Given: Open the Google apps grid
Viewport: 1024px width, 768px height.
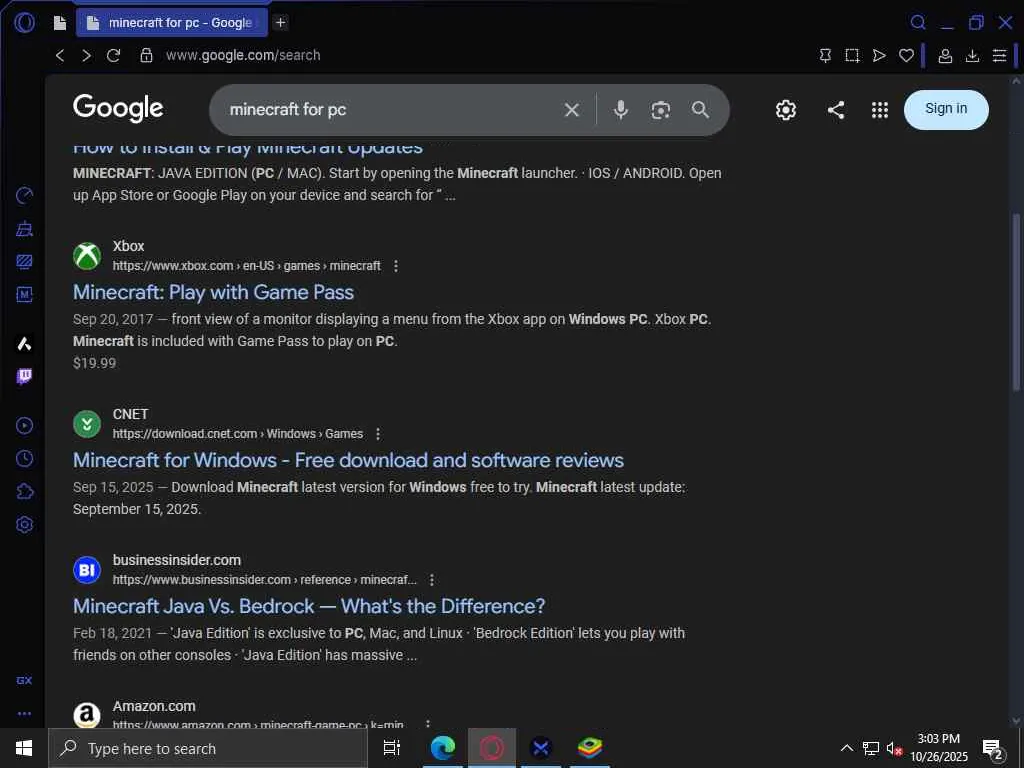Looking at the screenshot, I should (880, 110).
